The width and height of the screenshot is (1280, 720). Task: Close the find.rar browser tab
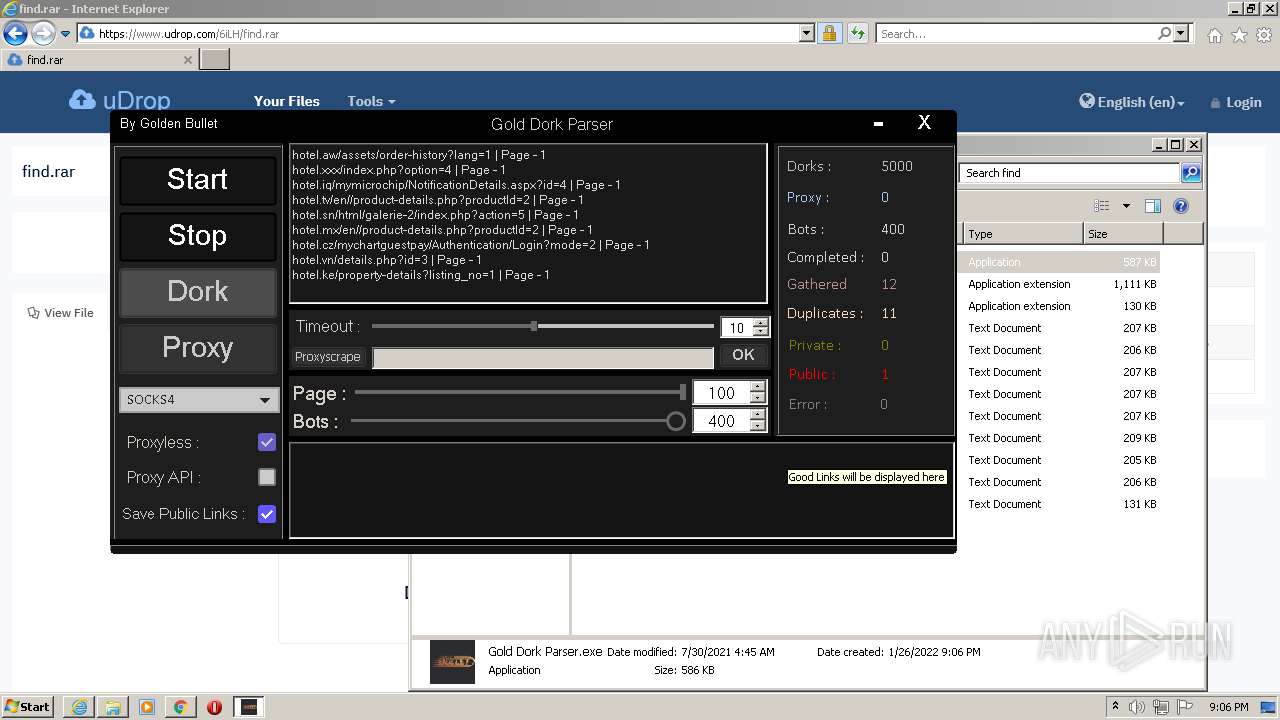click(187, 60)
